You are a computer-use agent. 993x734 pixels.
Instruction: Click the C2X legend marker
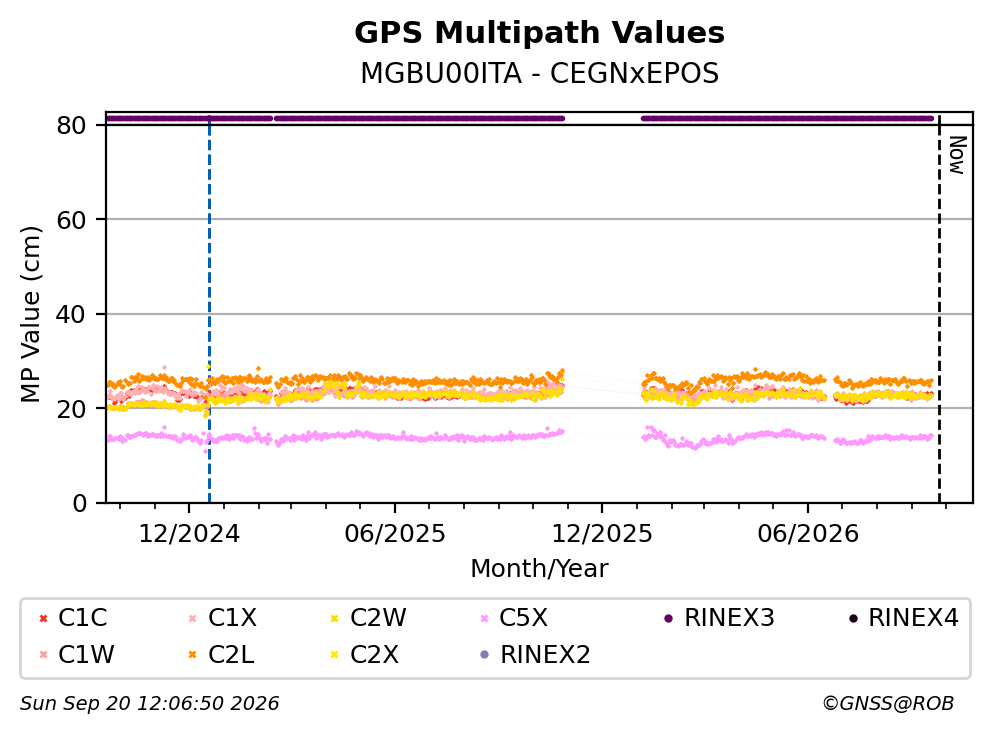pos(335,655)
